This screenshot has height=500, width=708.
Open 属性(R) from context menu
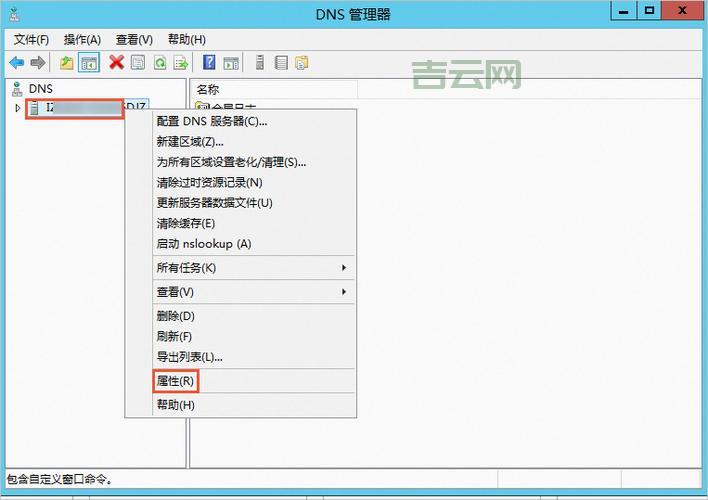[254, 381]
